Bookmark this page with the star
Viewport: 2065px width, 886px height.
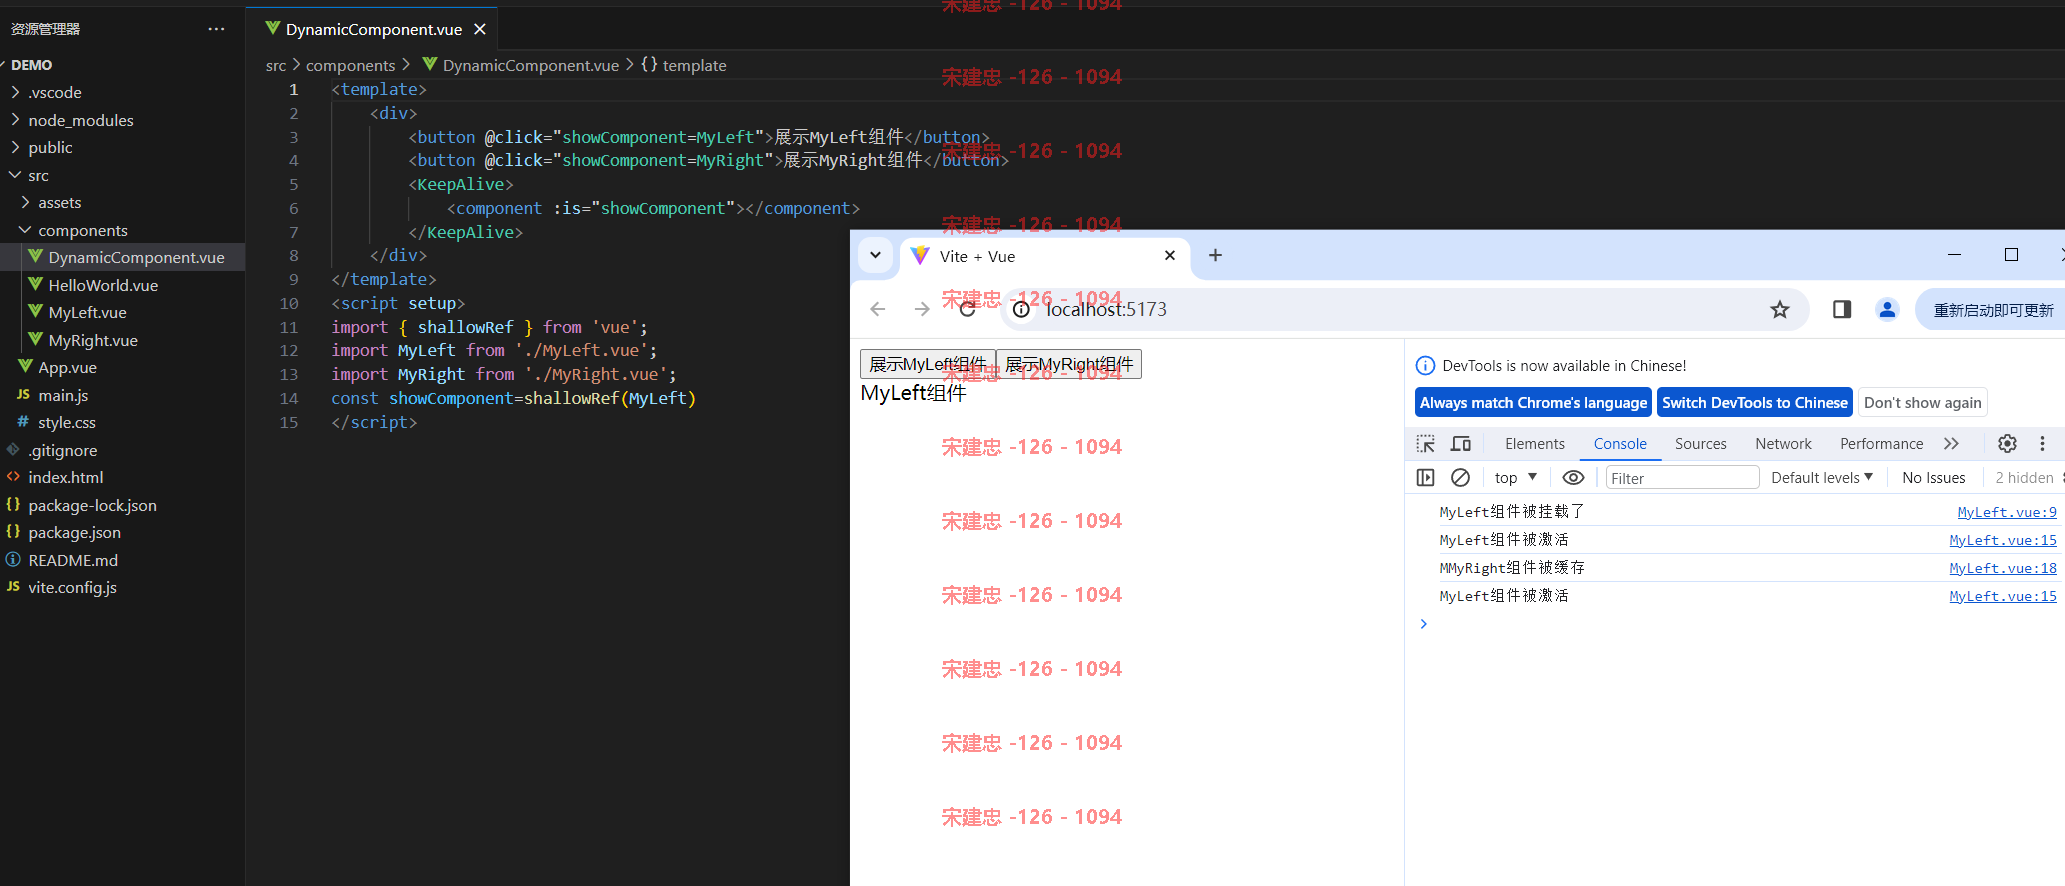click(1779, 310)
